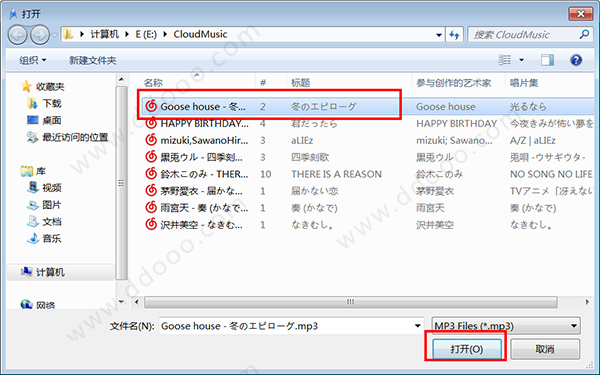Screen dimensions: 600x375
Task: Click the magnifier search icon
Action: pos(584,34)
